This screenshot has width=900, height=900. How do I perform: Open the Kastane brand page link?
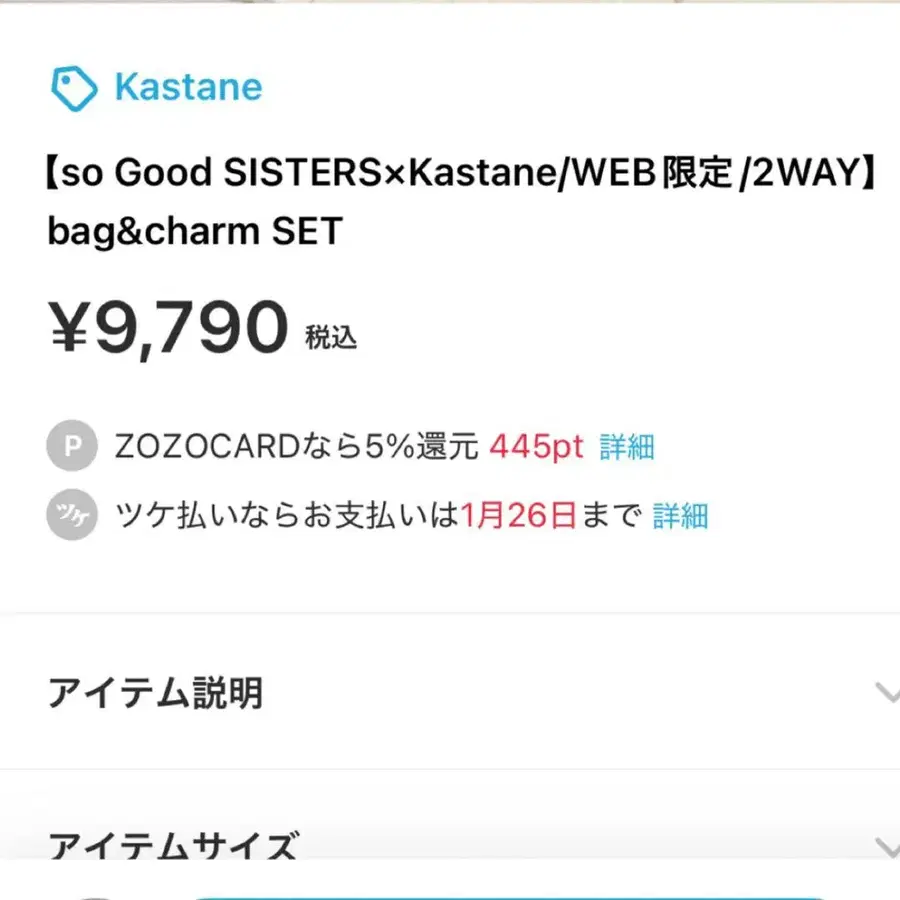click(x=188, y=88)
